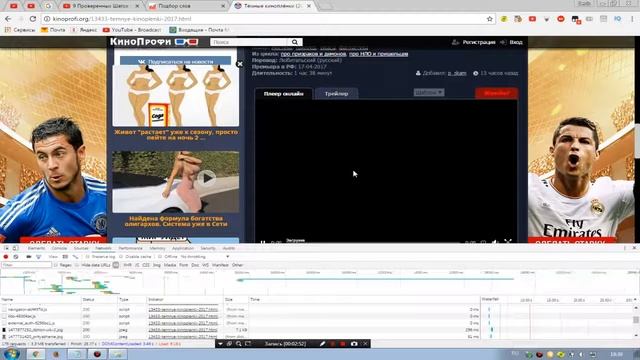Switch to the Elements tab in DevTools

[x=36, y=248]
